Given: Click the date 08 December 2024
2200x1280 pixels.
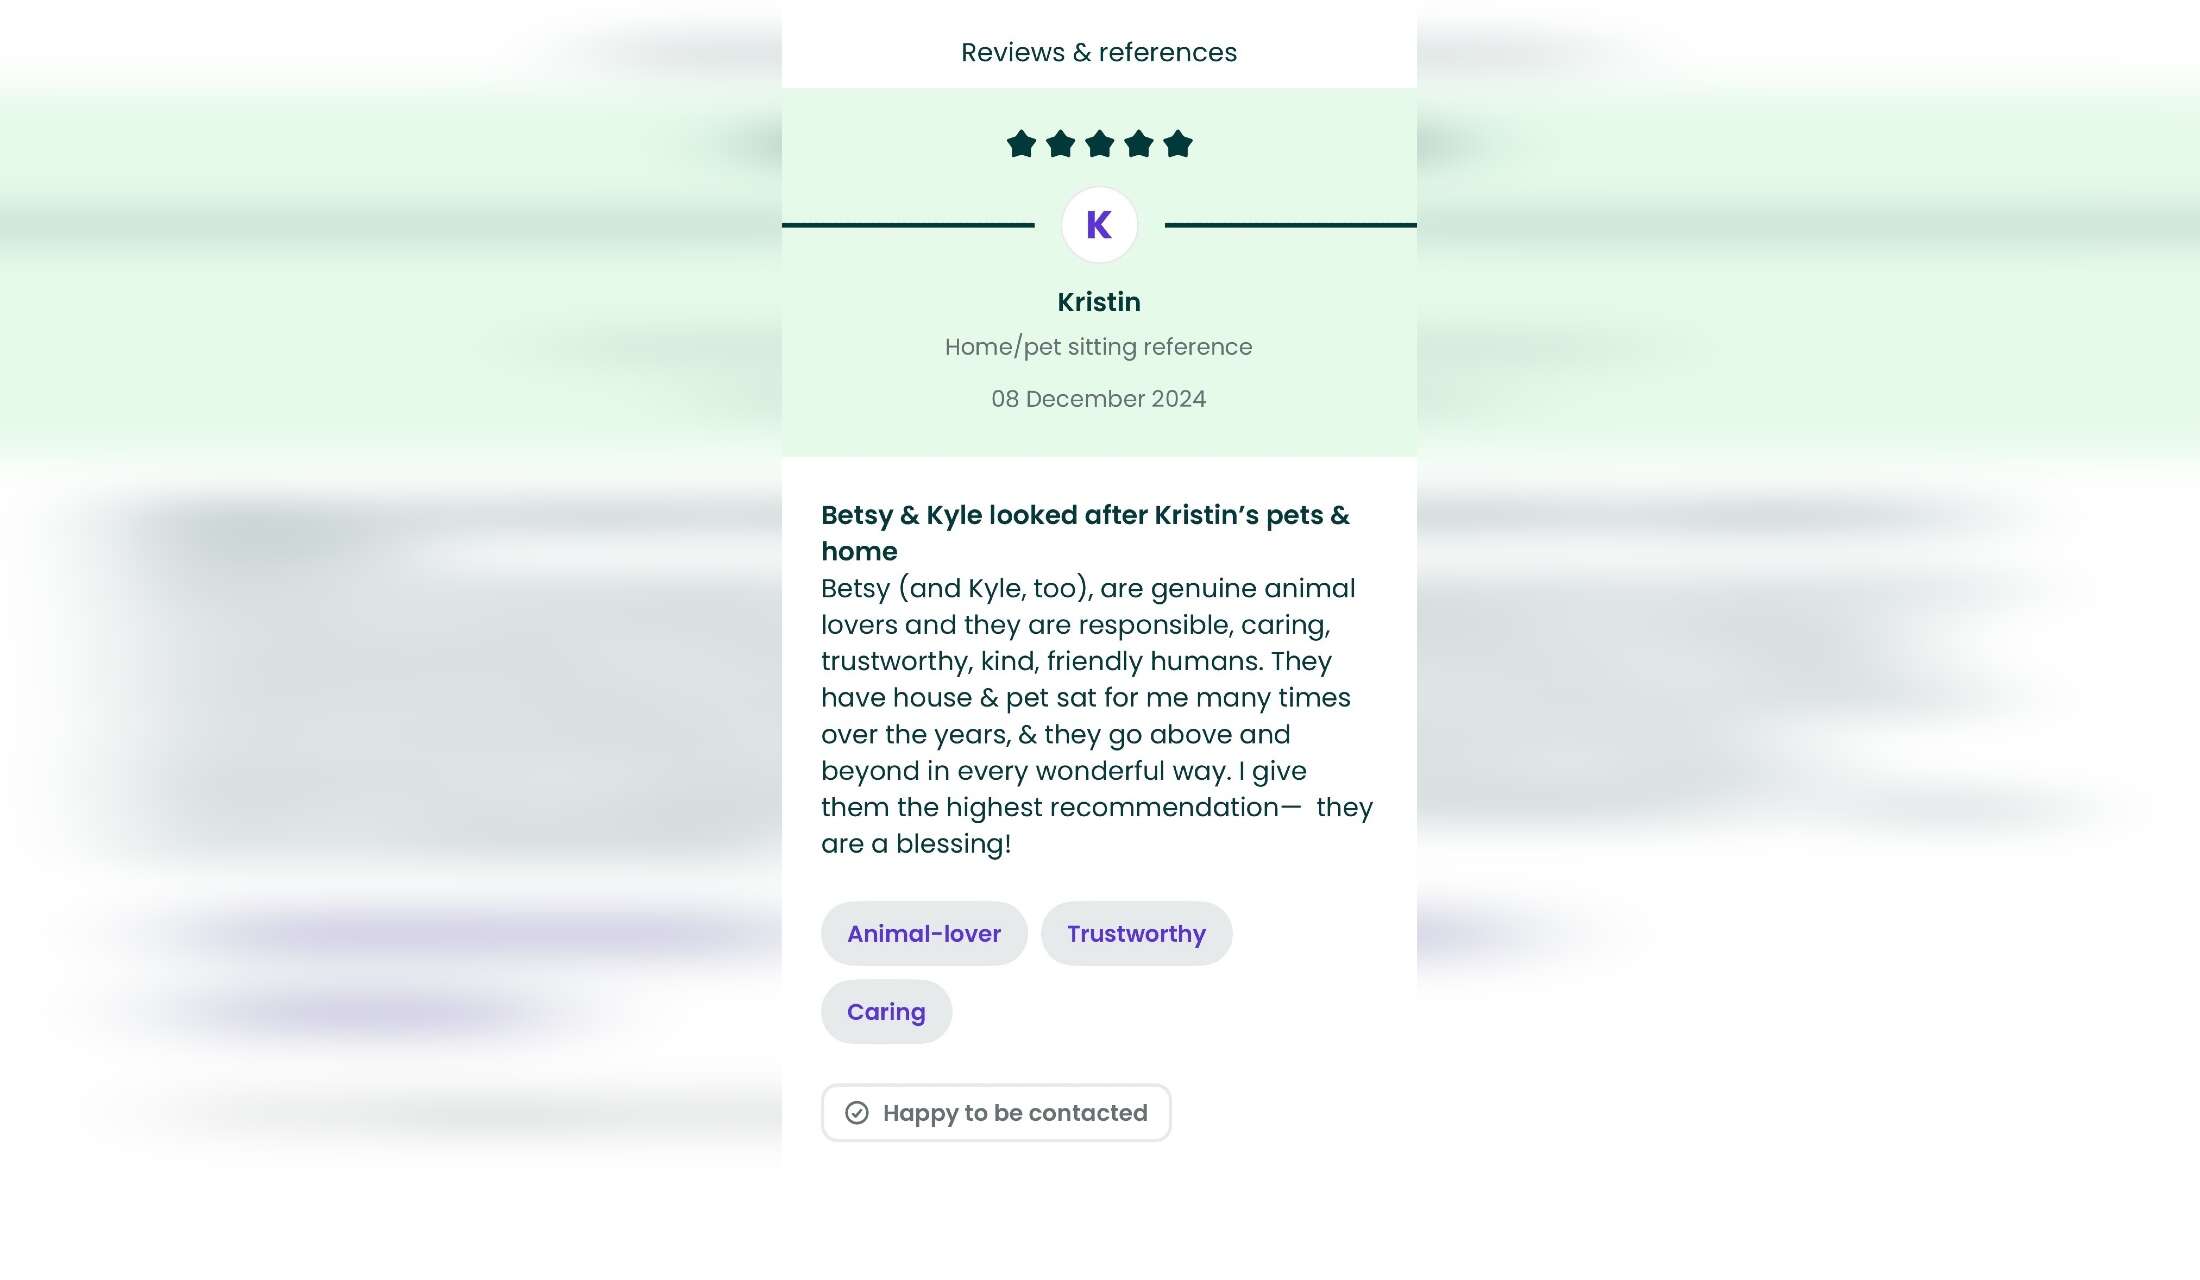Looking at the screenshot, I should point(1099,399).
